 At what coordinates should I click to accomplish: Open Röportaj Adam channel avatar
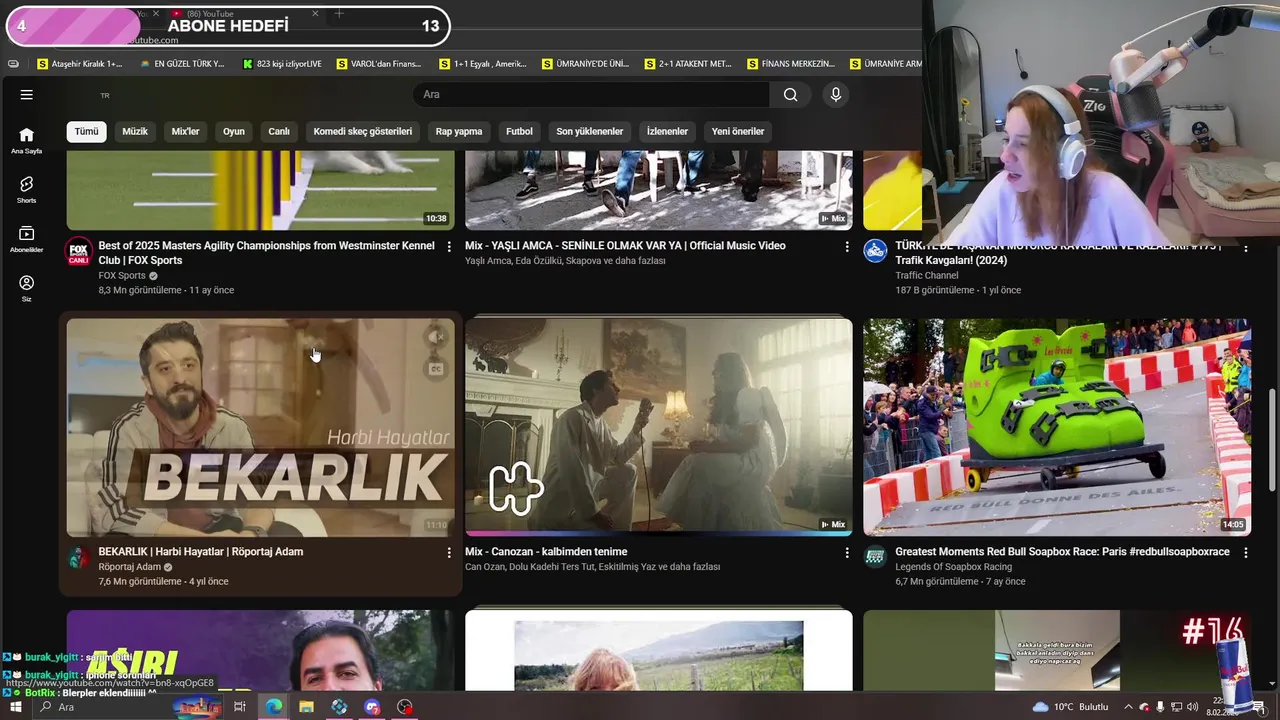coord(78,558)
